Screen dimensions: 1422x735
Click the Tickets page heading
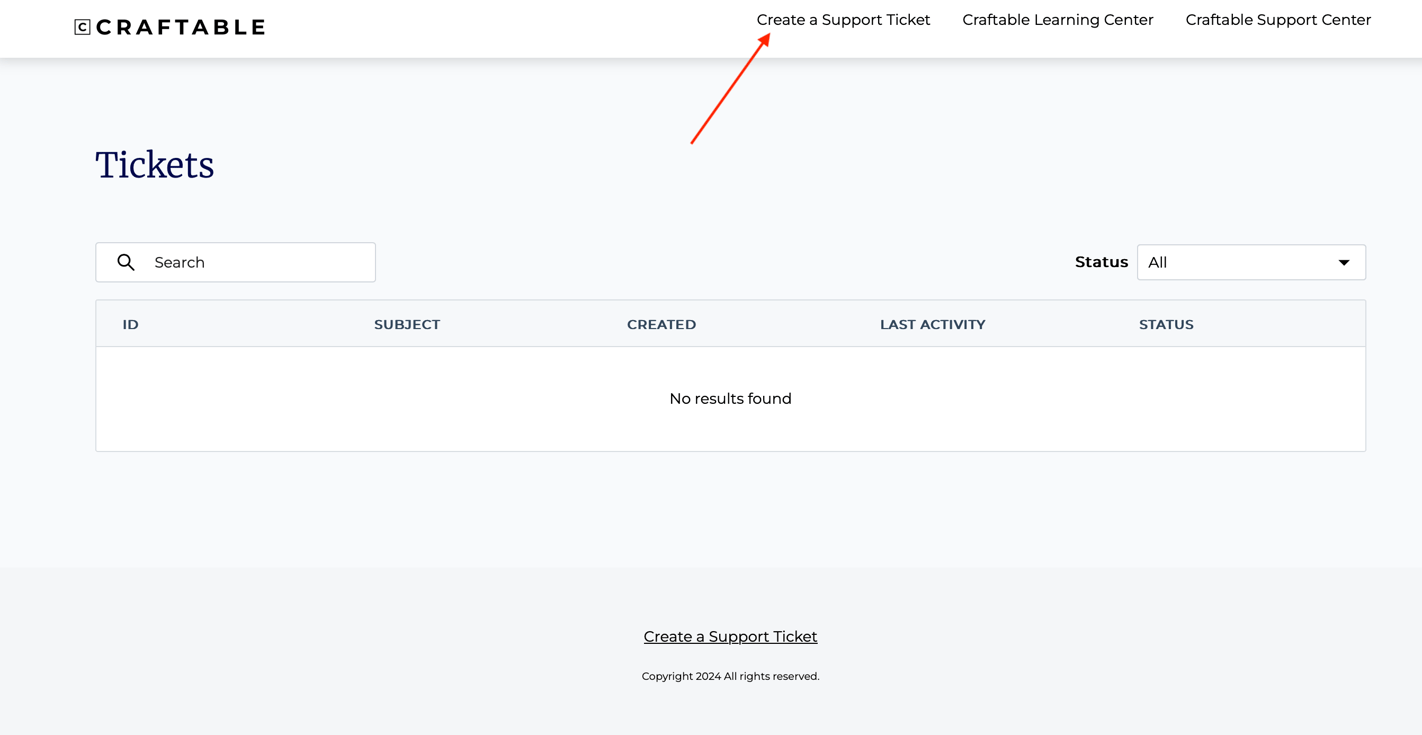(x=155, y=165)
